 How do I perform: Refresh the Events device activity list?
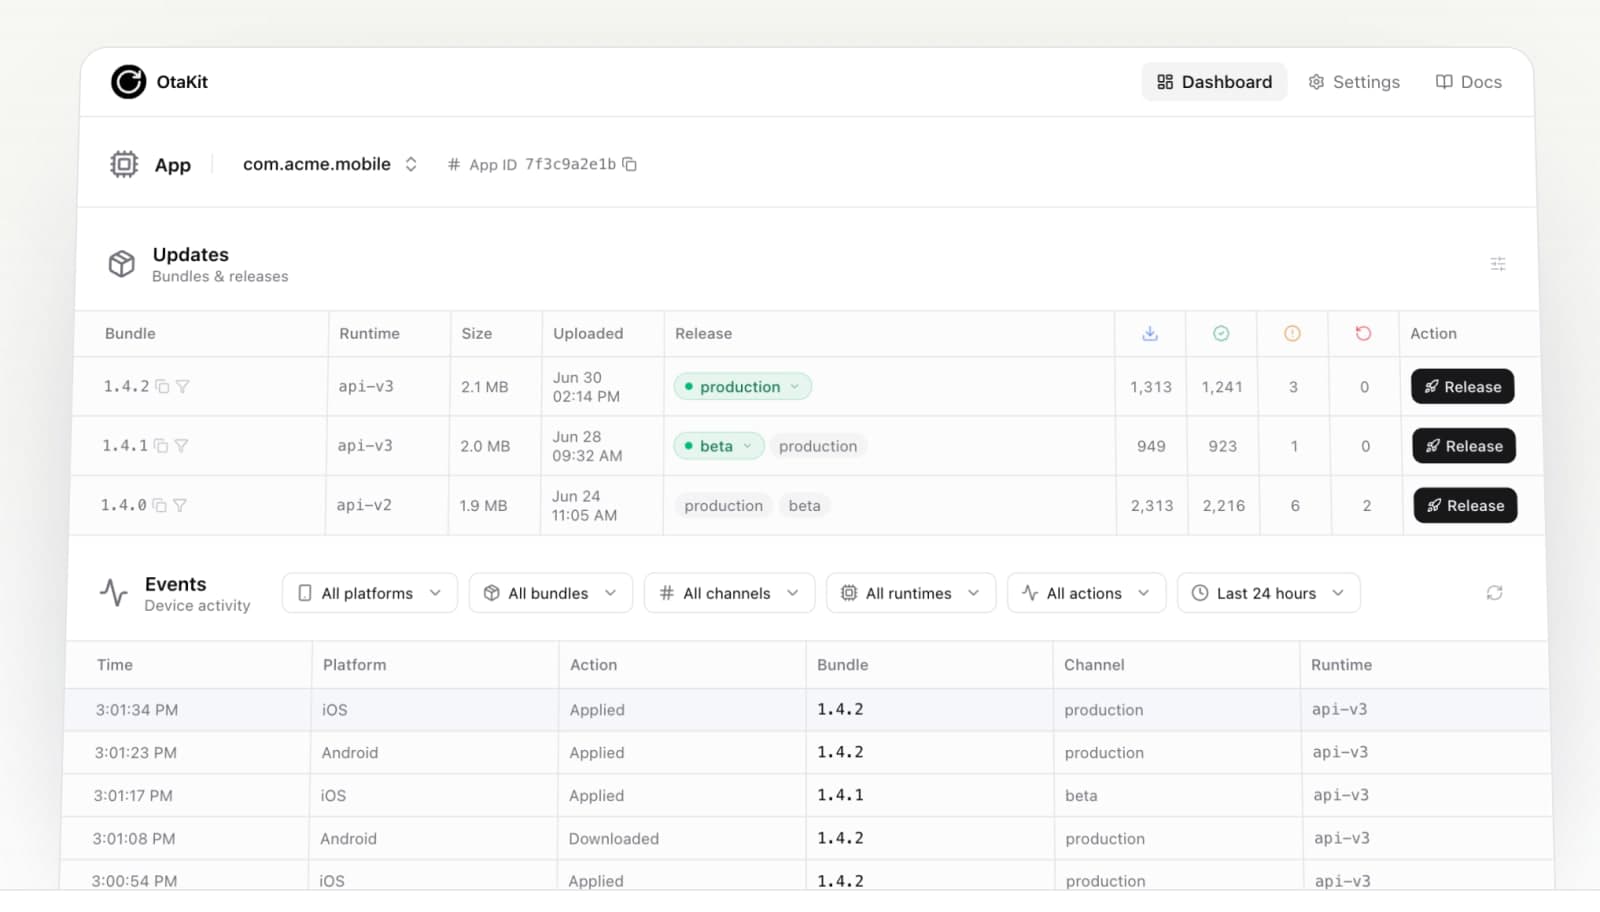pyautogui.click(x=1495, y=593)
